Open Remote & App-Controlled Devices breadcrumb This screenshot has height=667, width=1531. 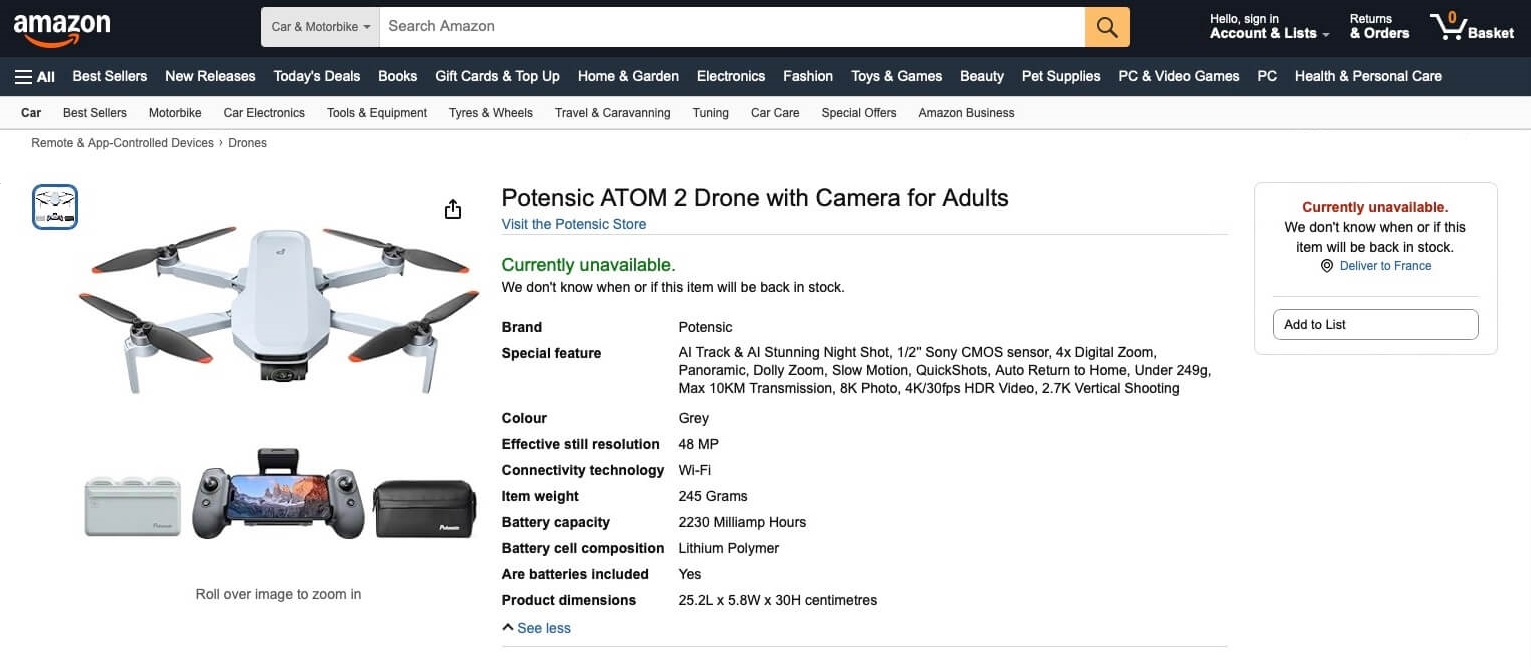point(122,143)
